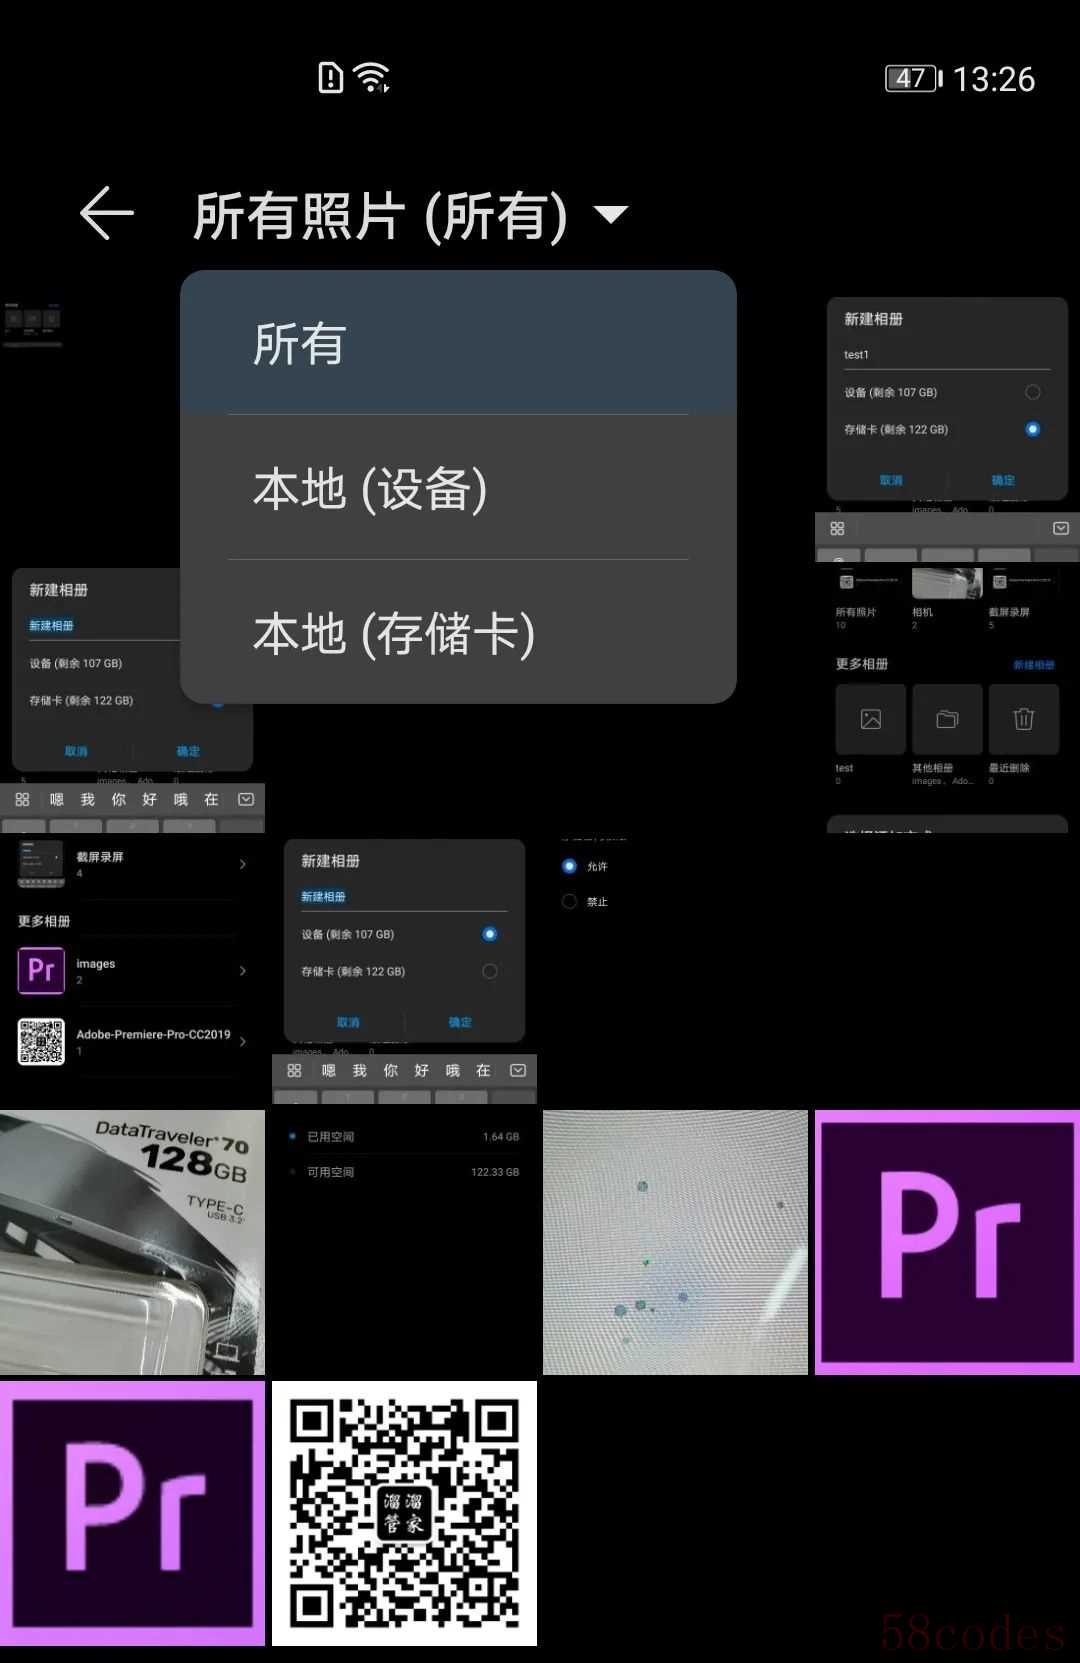Open the Pr logo beside the green-dots photo
This screenshot has width=1080, height=1663.
(x=947, y=1242)
